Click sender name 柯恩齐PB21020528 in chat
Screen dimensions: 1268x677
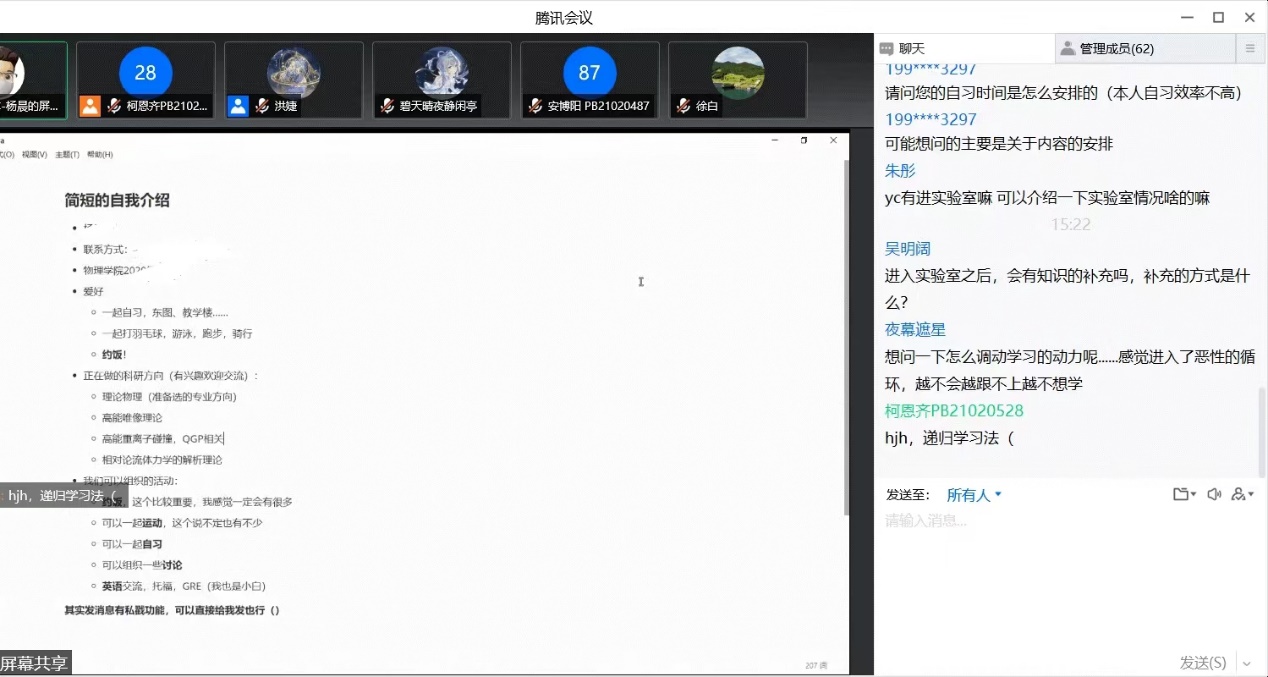tap(954, 411)
